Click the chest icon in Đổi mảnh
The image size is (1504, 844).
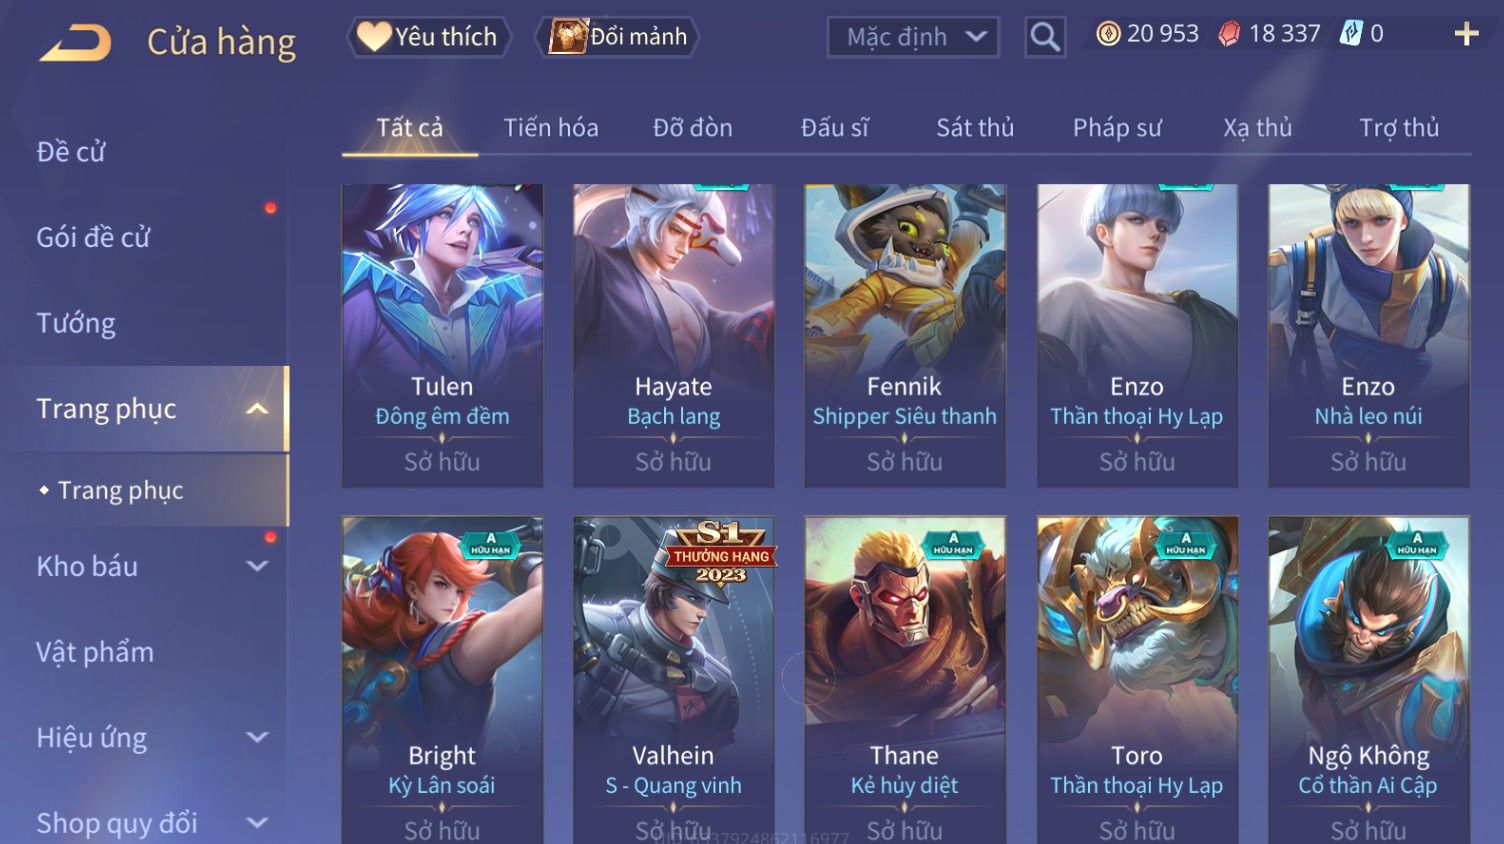(x=568, y=37)
